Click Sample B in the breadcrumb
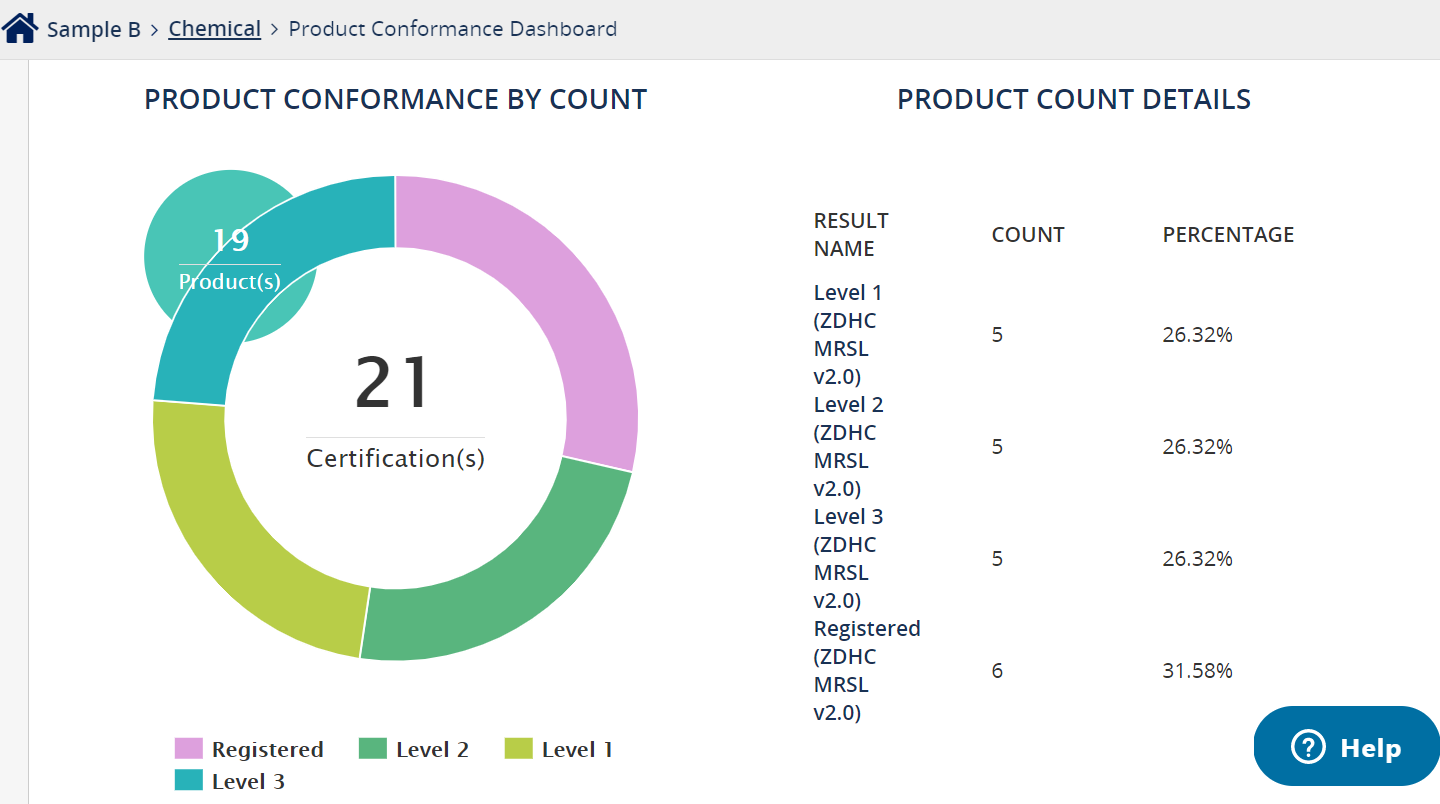Screen dimensions: 1440x804 [x=94, y=29]
